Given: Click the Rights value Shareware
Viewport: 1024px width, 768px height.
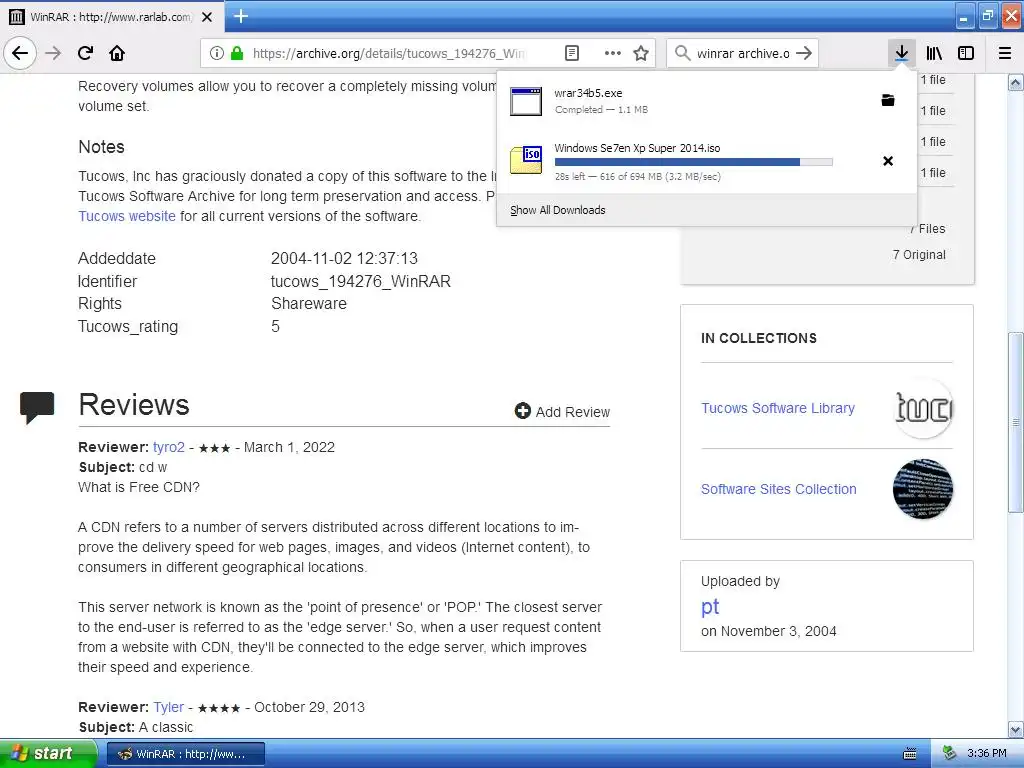Looking at the screenshot, I should [309, 304].
